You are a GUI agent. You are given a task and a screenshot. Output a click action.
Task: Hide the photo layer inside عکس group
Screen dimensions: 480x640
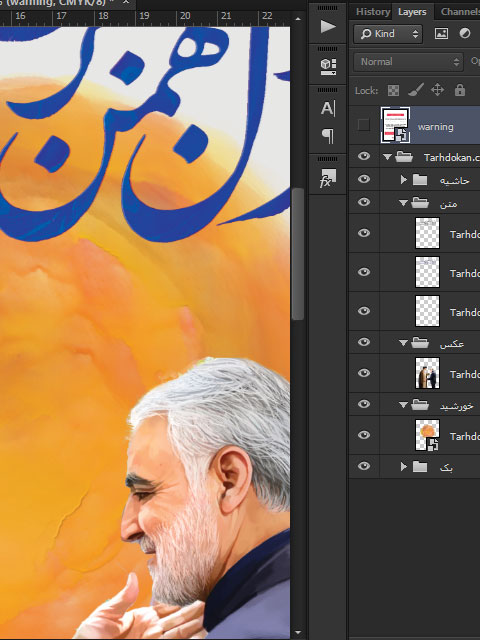tap(364, 373)
